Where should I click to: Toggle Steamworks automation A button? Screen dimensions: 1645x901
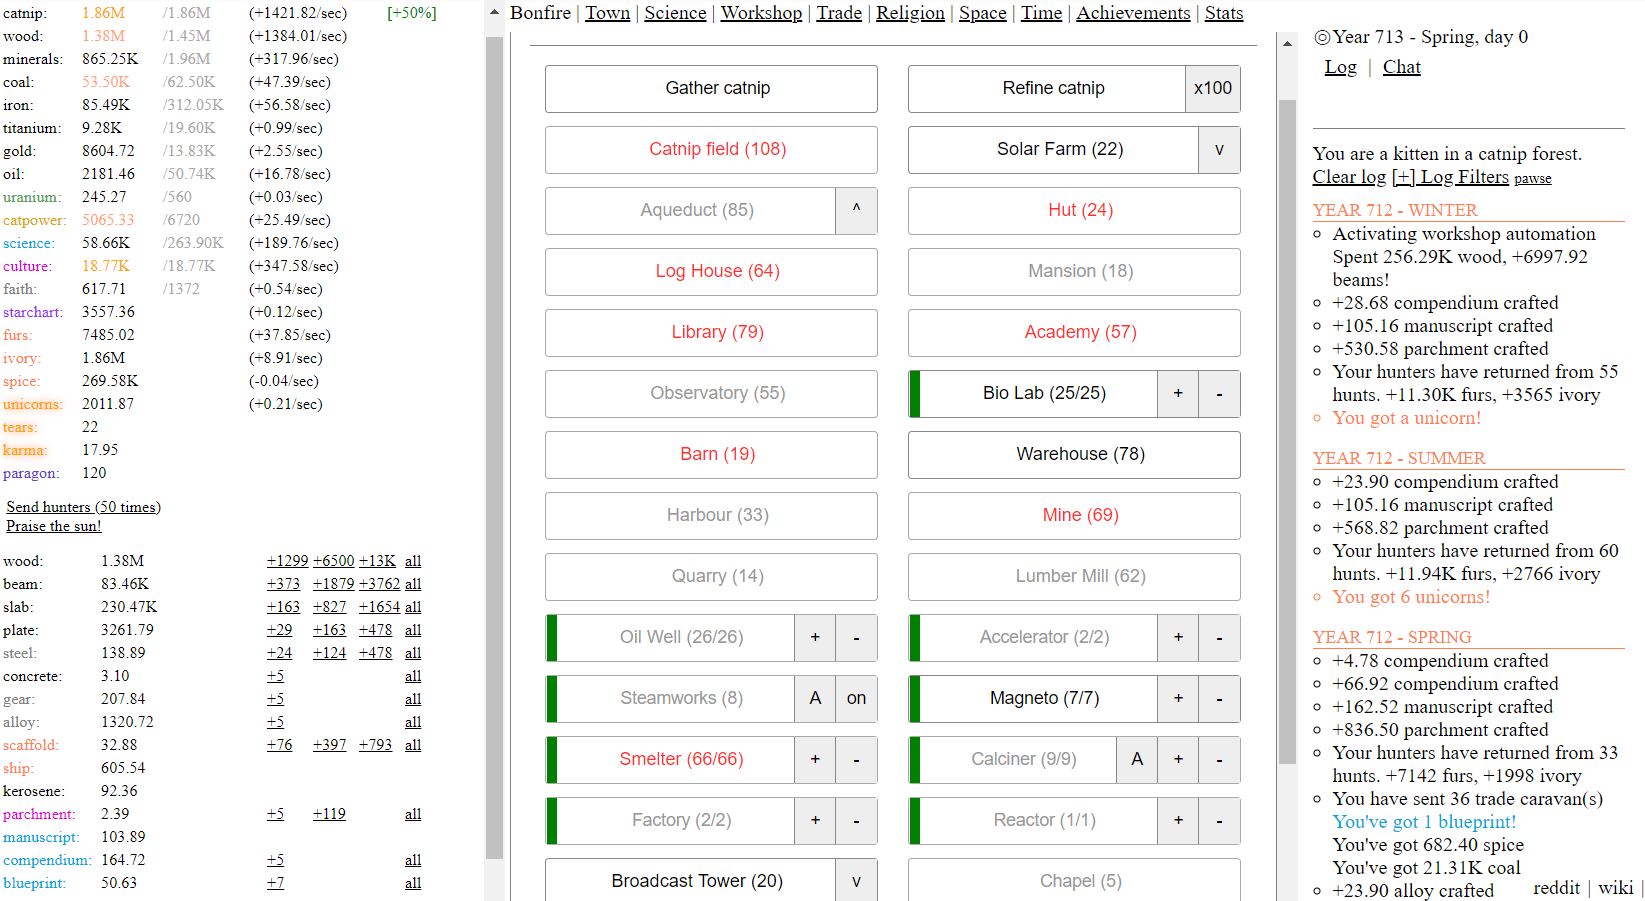pyautogui.click(x=814, y=699)
